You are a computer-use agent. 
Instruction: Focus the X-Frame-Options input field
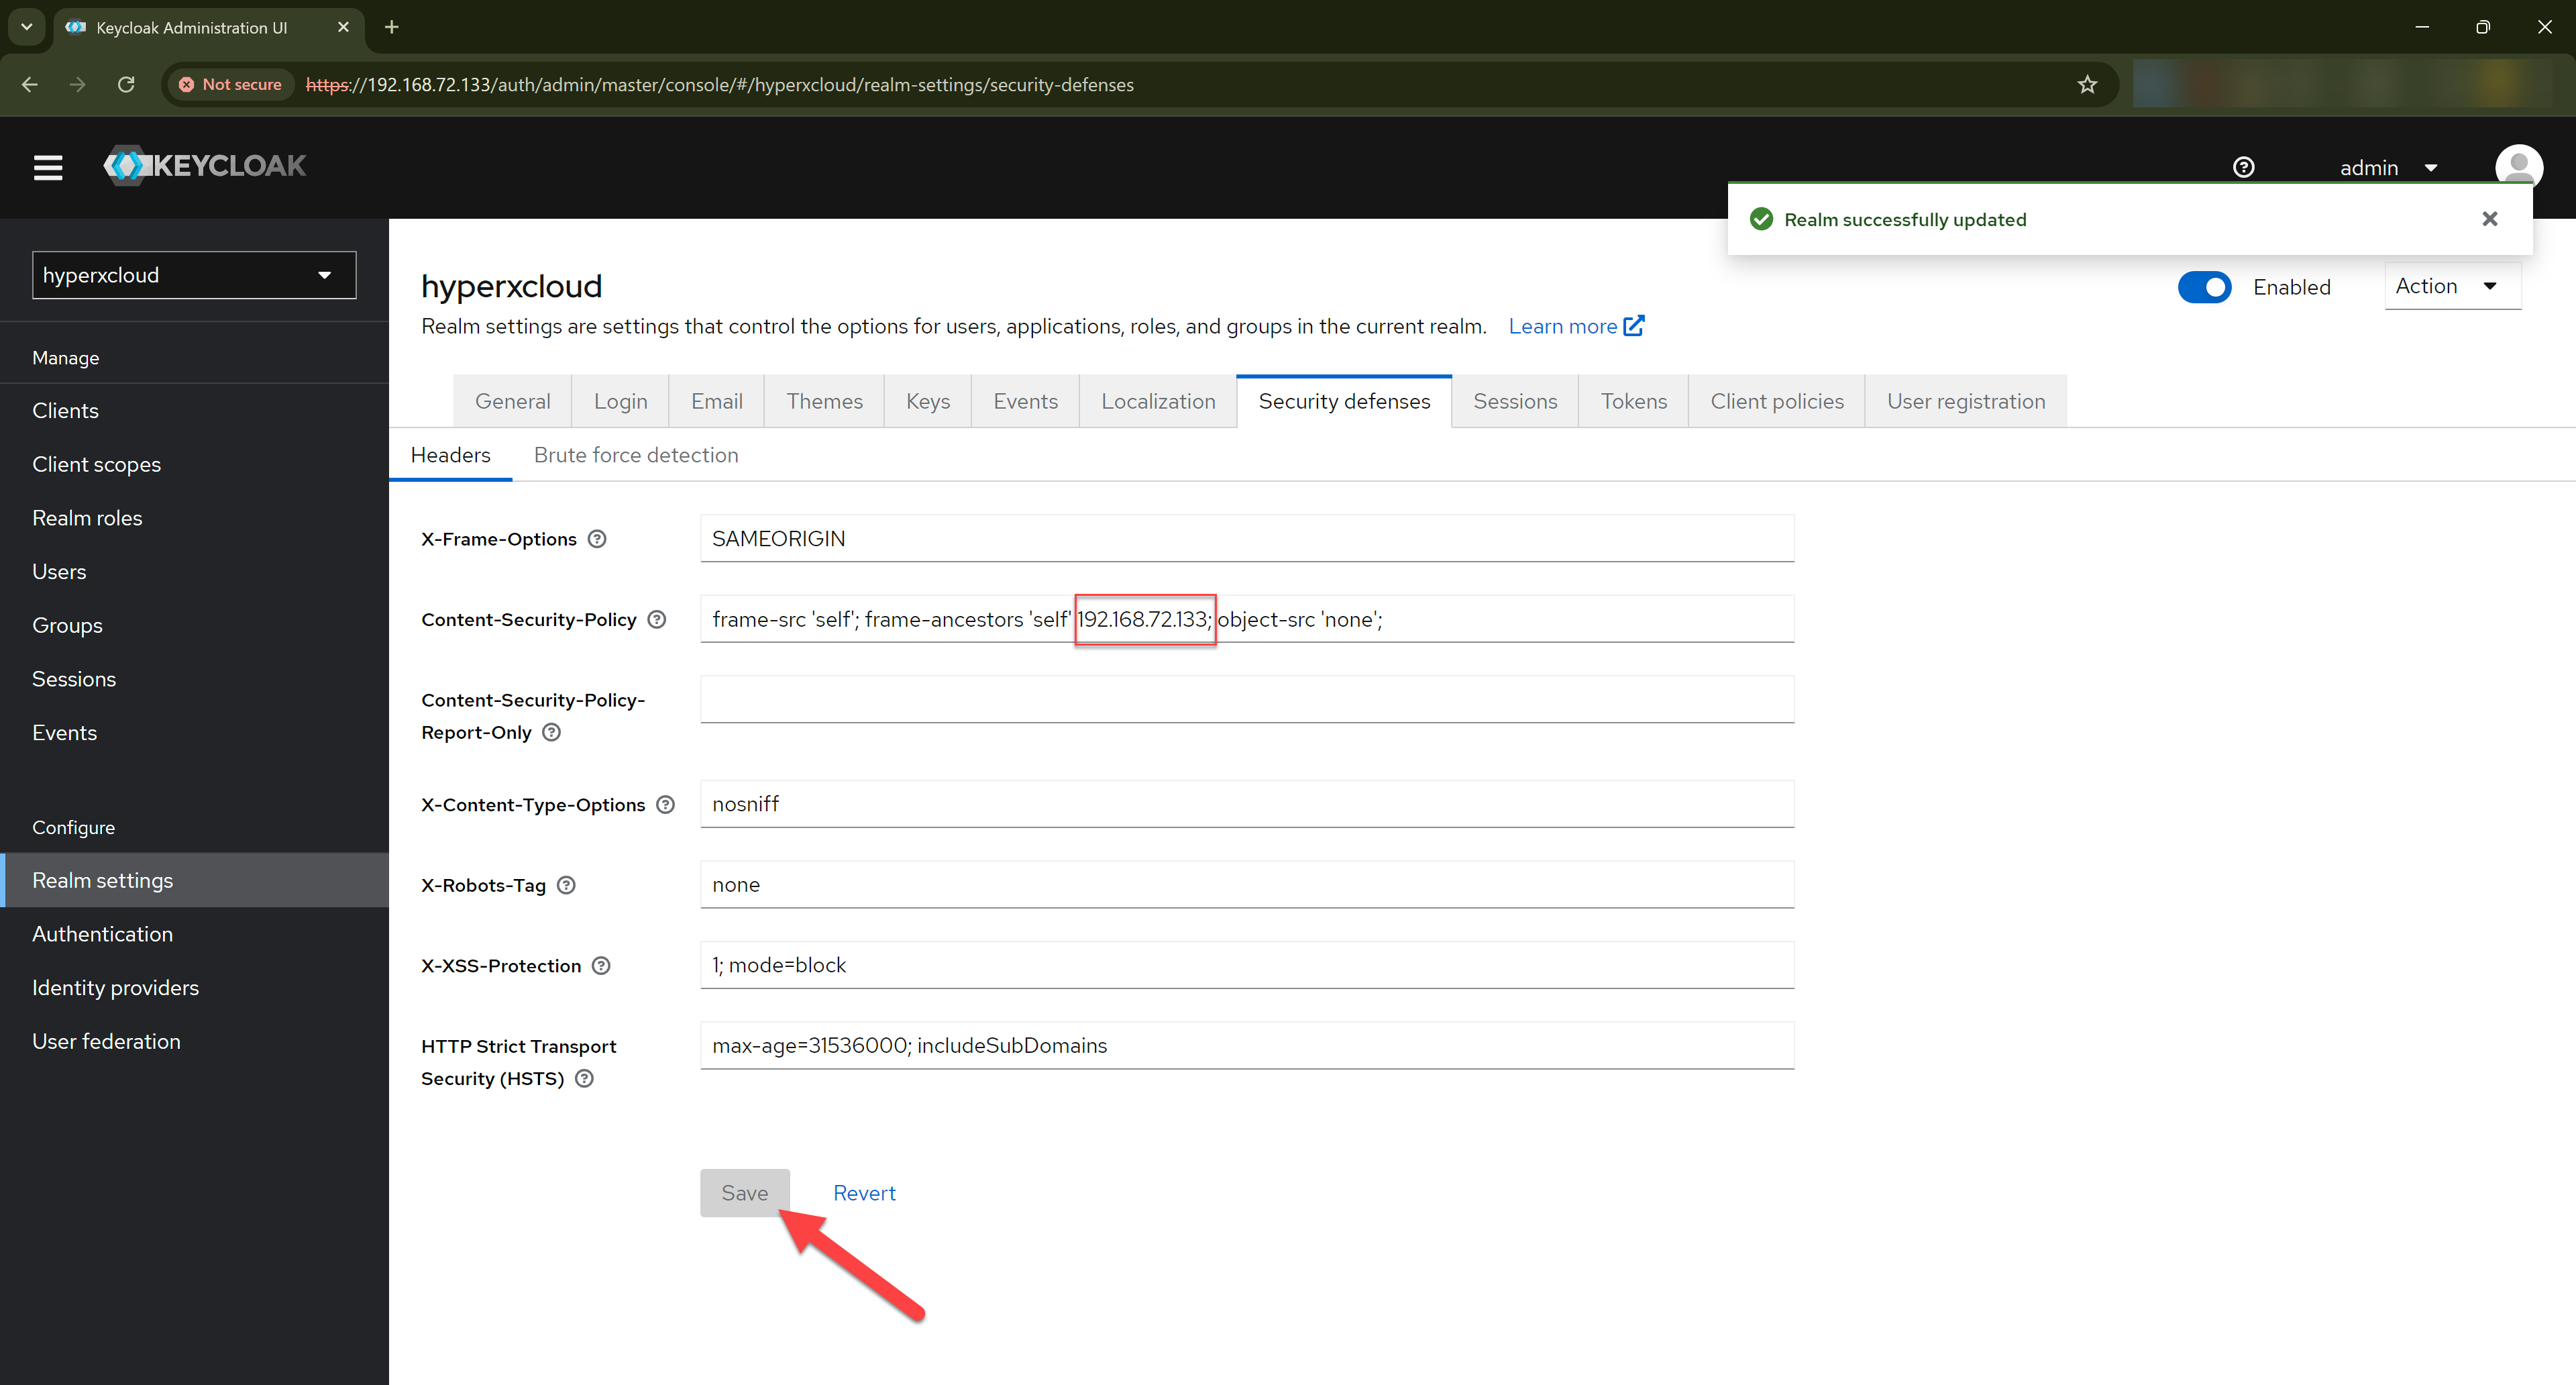(x=1247, y=539)
